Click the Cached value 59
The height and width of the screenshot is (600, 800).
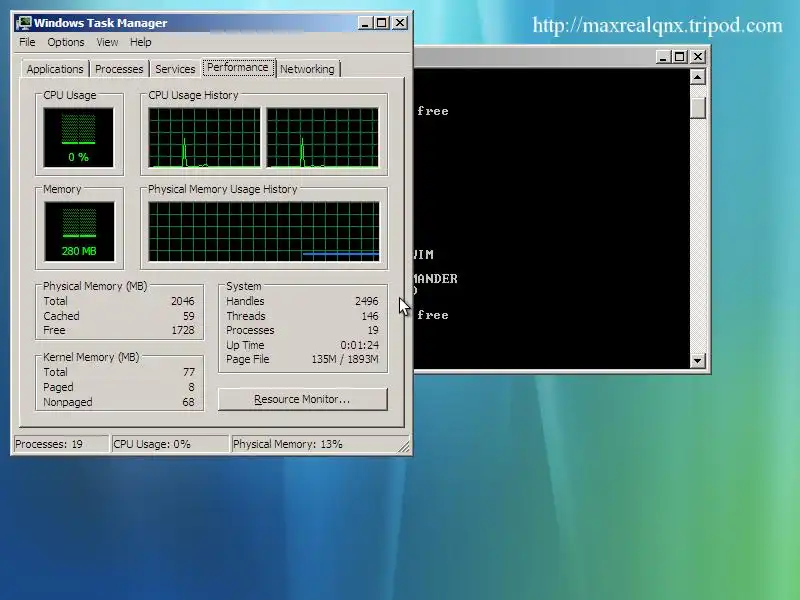pyautogui.click(x=189, y=316)
